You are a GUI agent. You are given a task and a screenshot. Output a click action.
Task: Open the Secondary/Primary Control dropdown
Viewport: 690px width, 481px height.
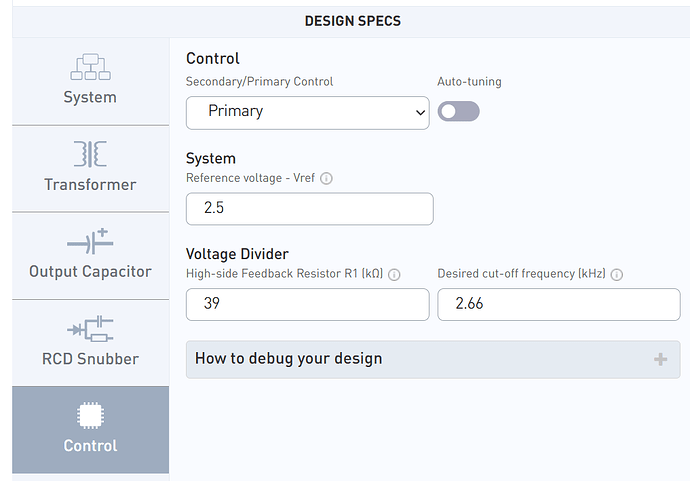[x=307, y=112]
